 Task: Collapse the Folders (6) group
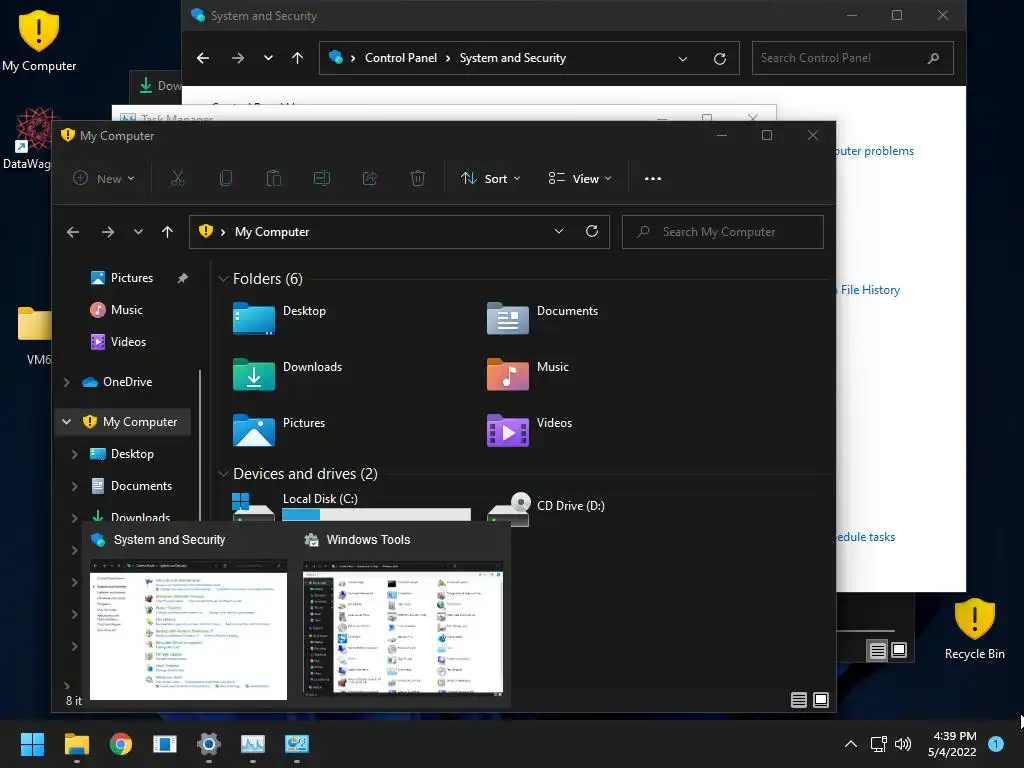223,279
